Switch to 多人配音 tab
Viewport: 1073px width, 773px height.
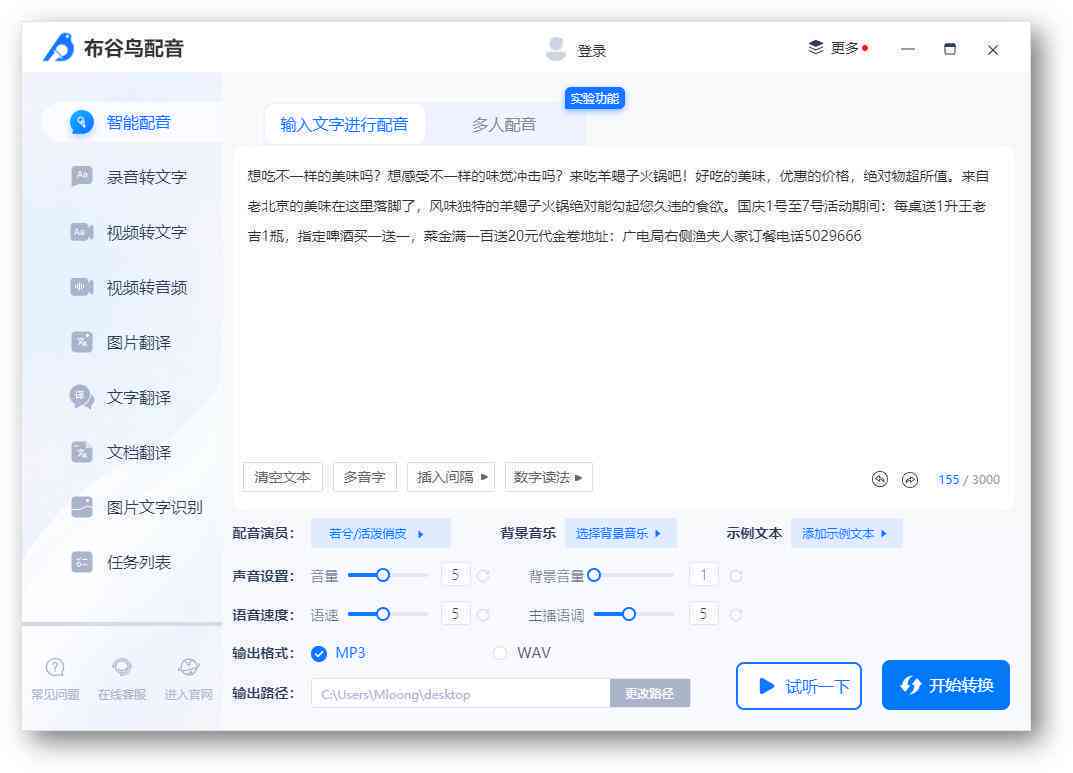pos(504,125)
